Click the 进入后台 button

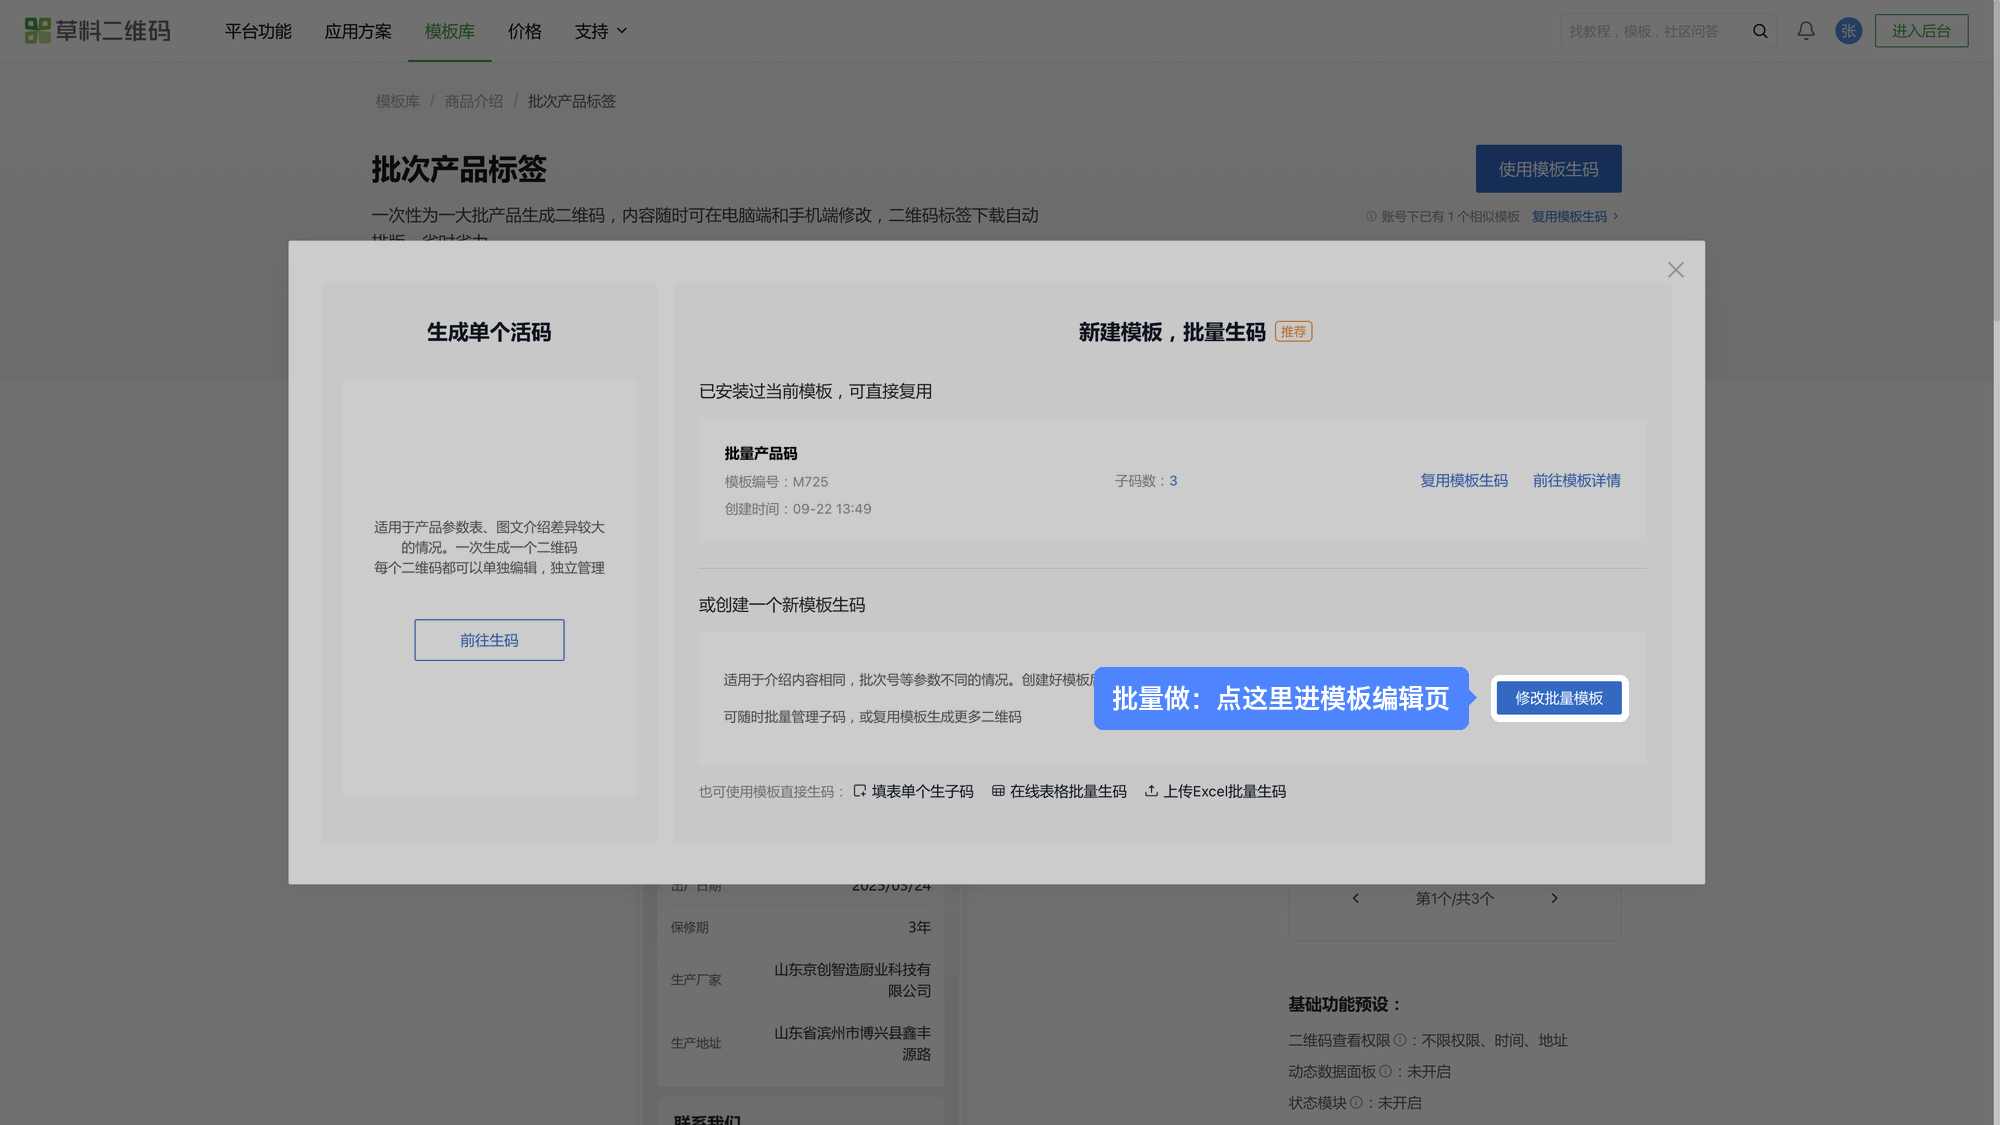pos(1921,31)
